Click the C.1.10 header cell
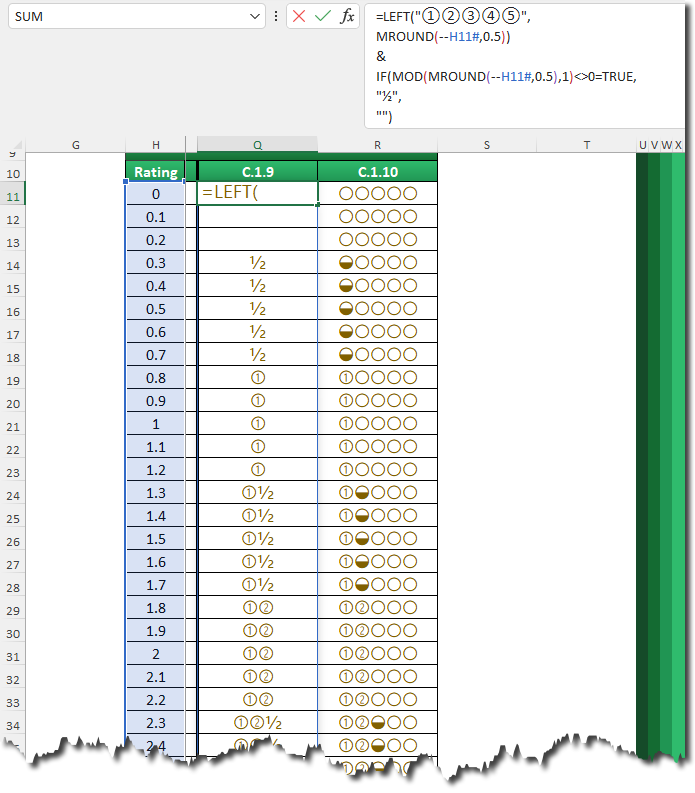 (x=377, y=172)
